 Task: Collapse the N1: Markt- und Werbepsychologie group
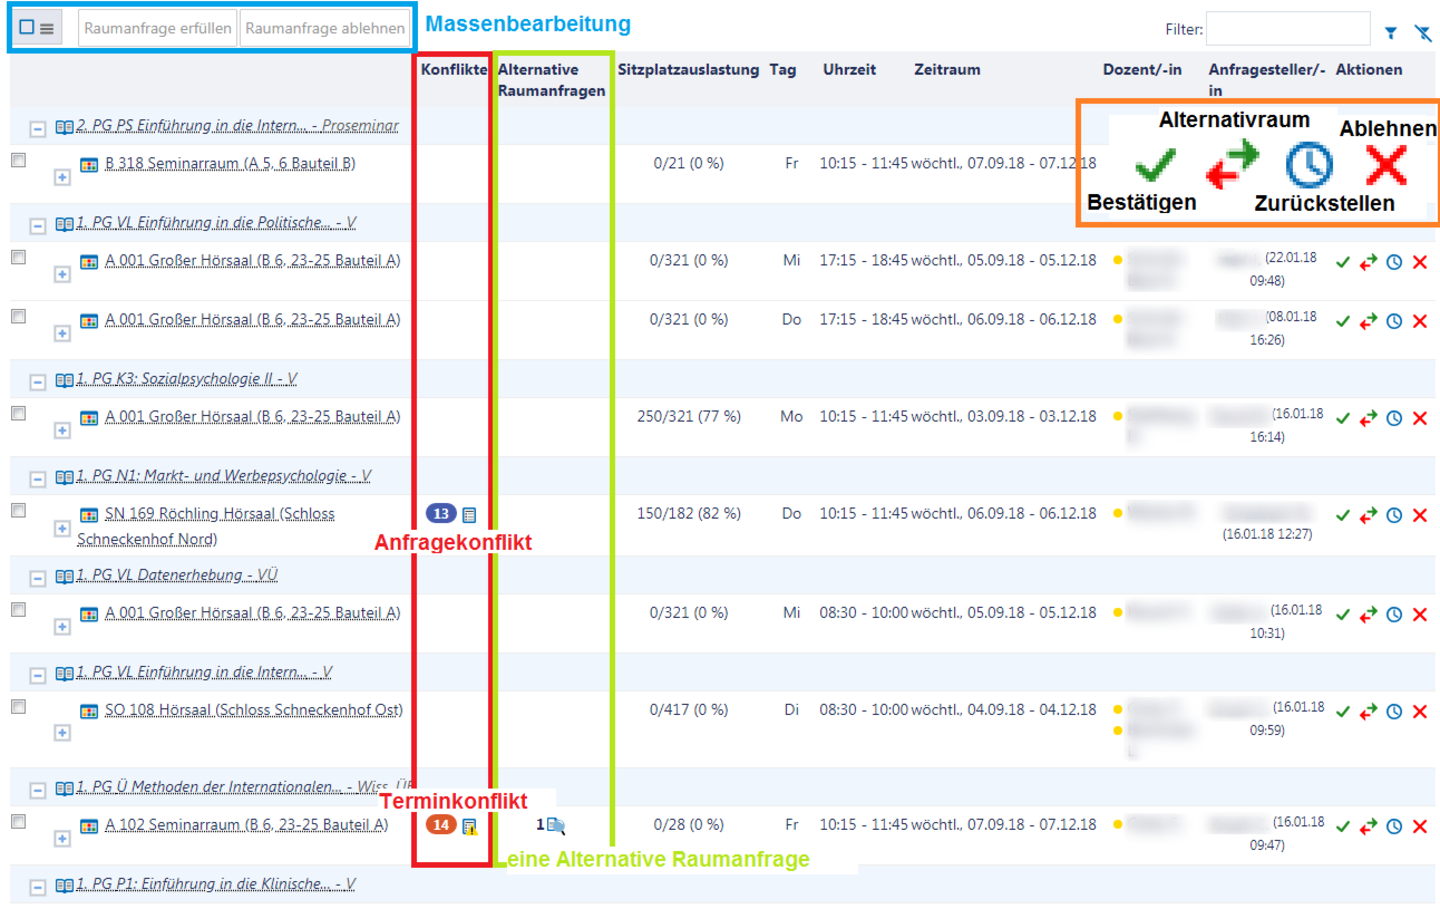click(x=37, y=479)
